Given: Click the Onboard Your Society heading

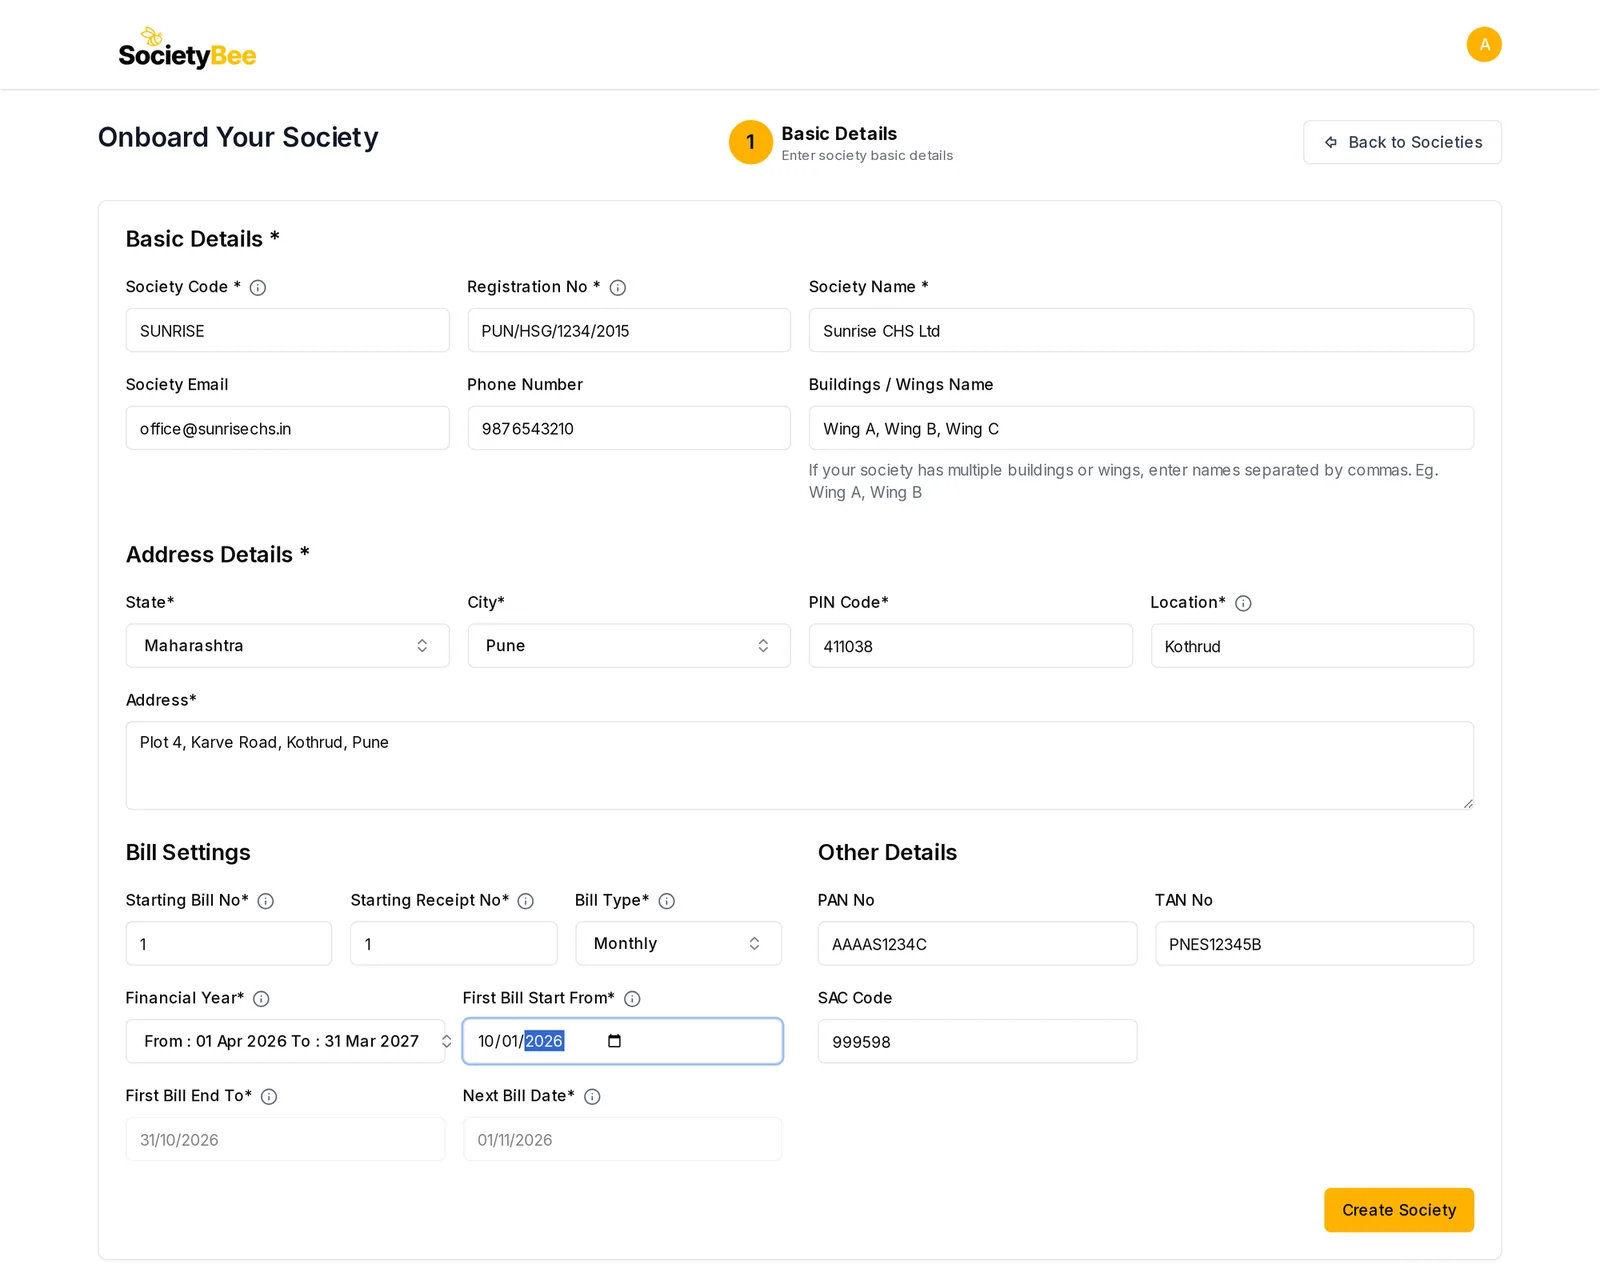Looking at the screenshot, I should pos(238,137).
